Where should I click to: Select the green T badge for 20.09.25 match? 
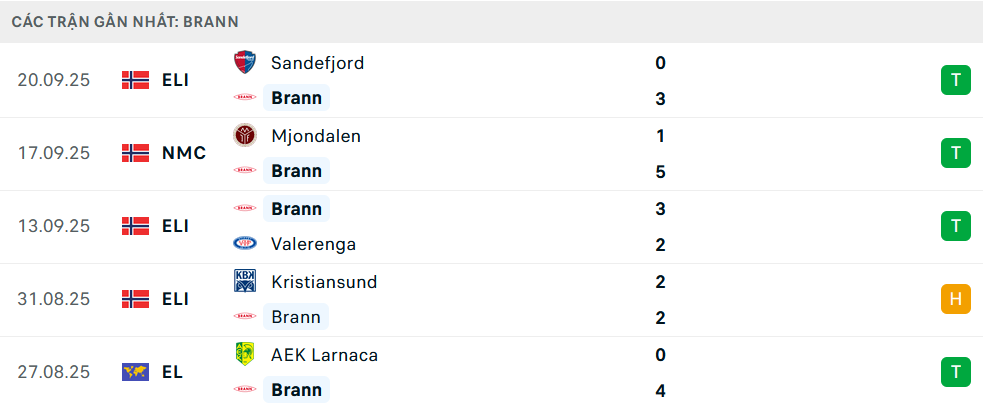click(955, 80)
